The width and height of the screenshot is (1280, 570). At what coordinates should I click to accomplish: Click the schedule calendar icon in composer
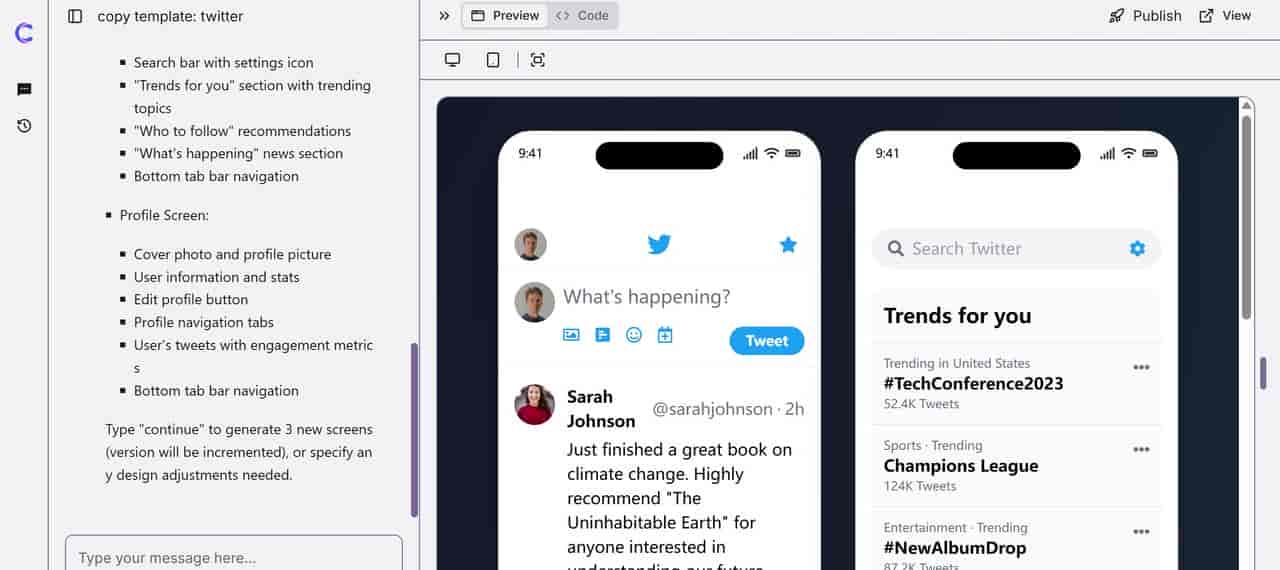665,335
